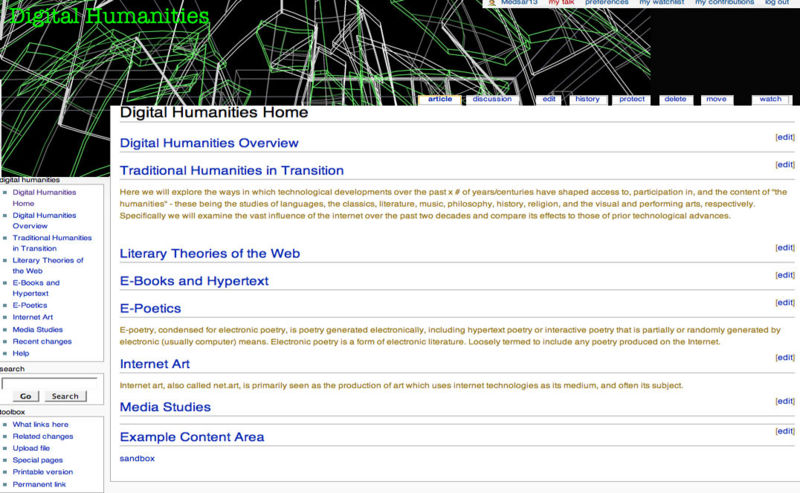This screenshot has height=493, width=800.
Task: Click the Digital Humanities site title logo
Action: point(109,16)
